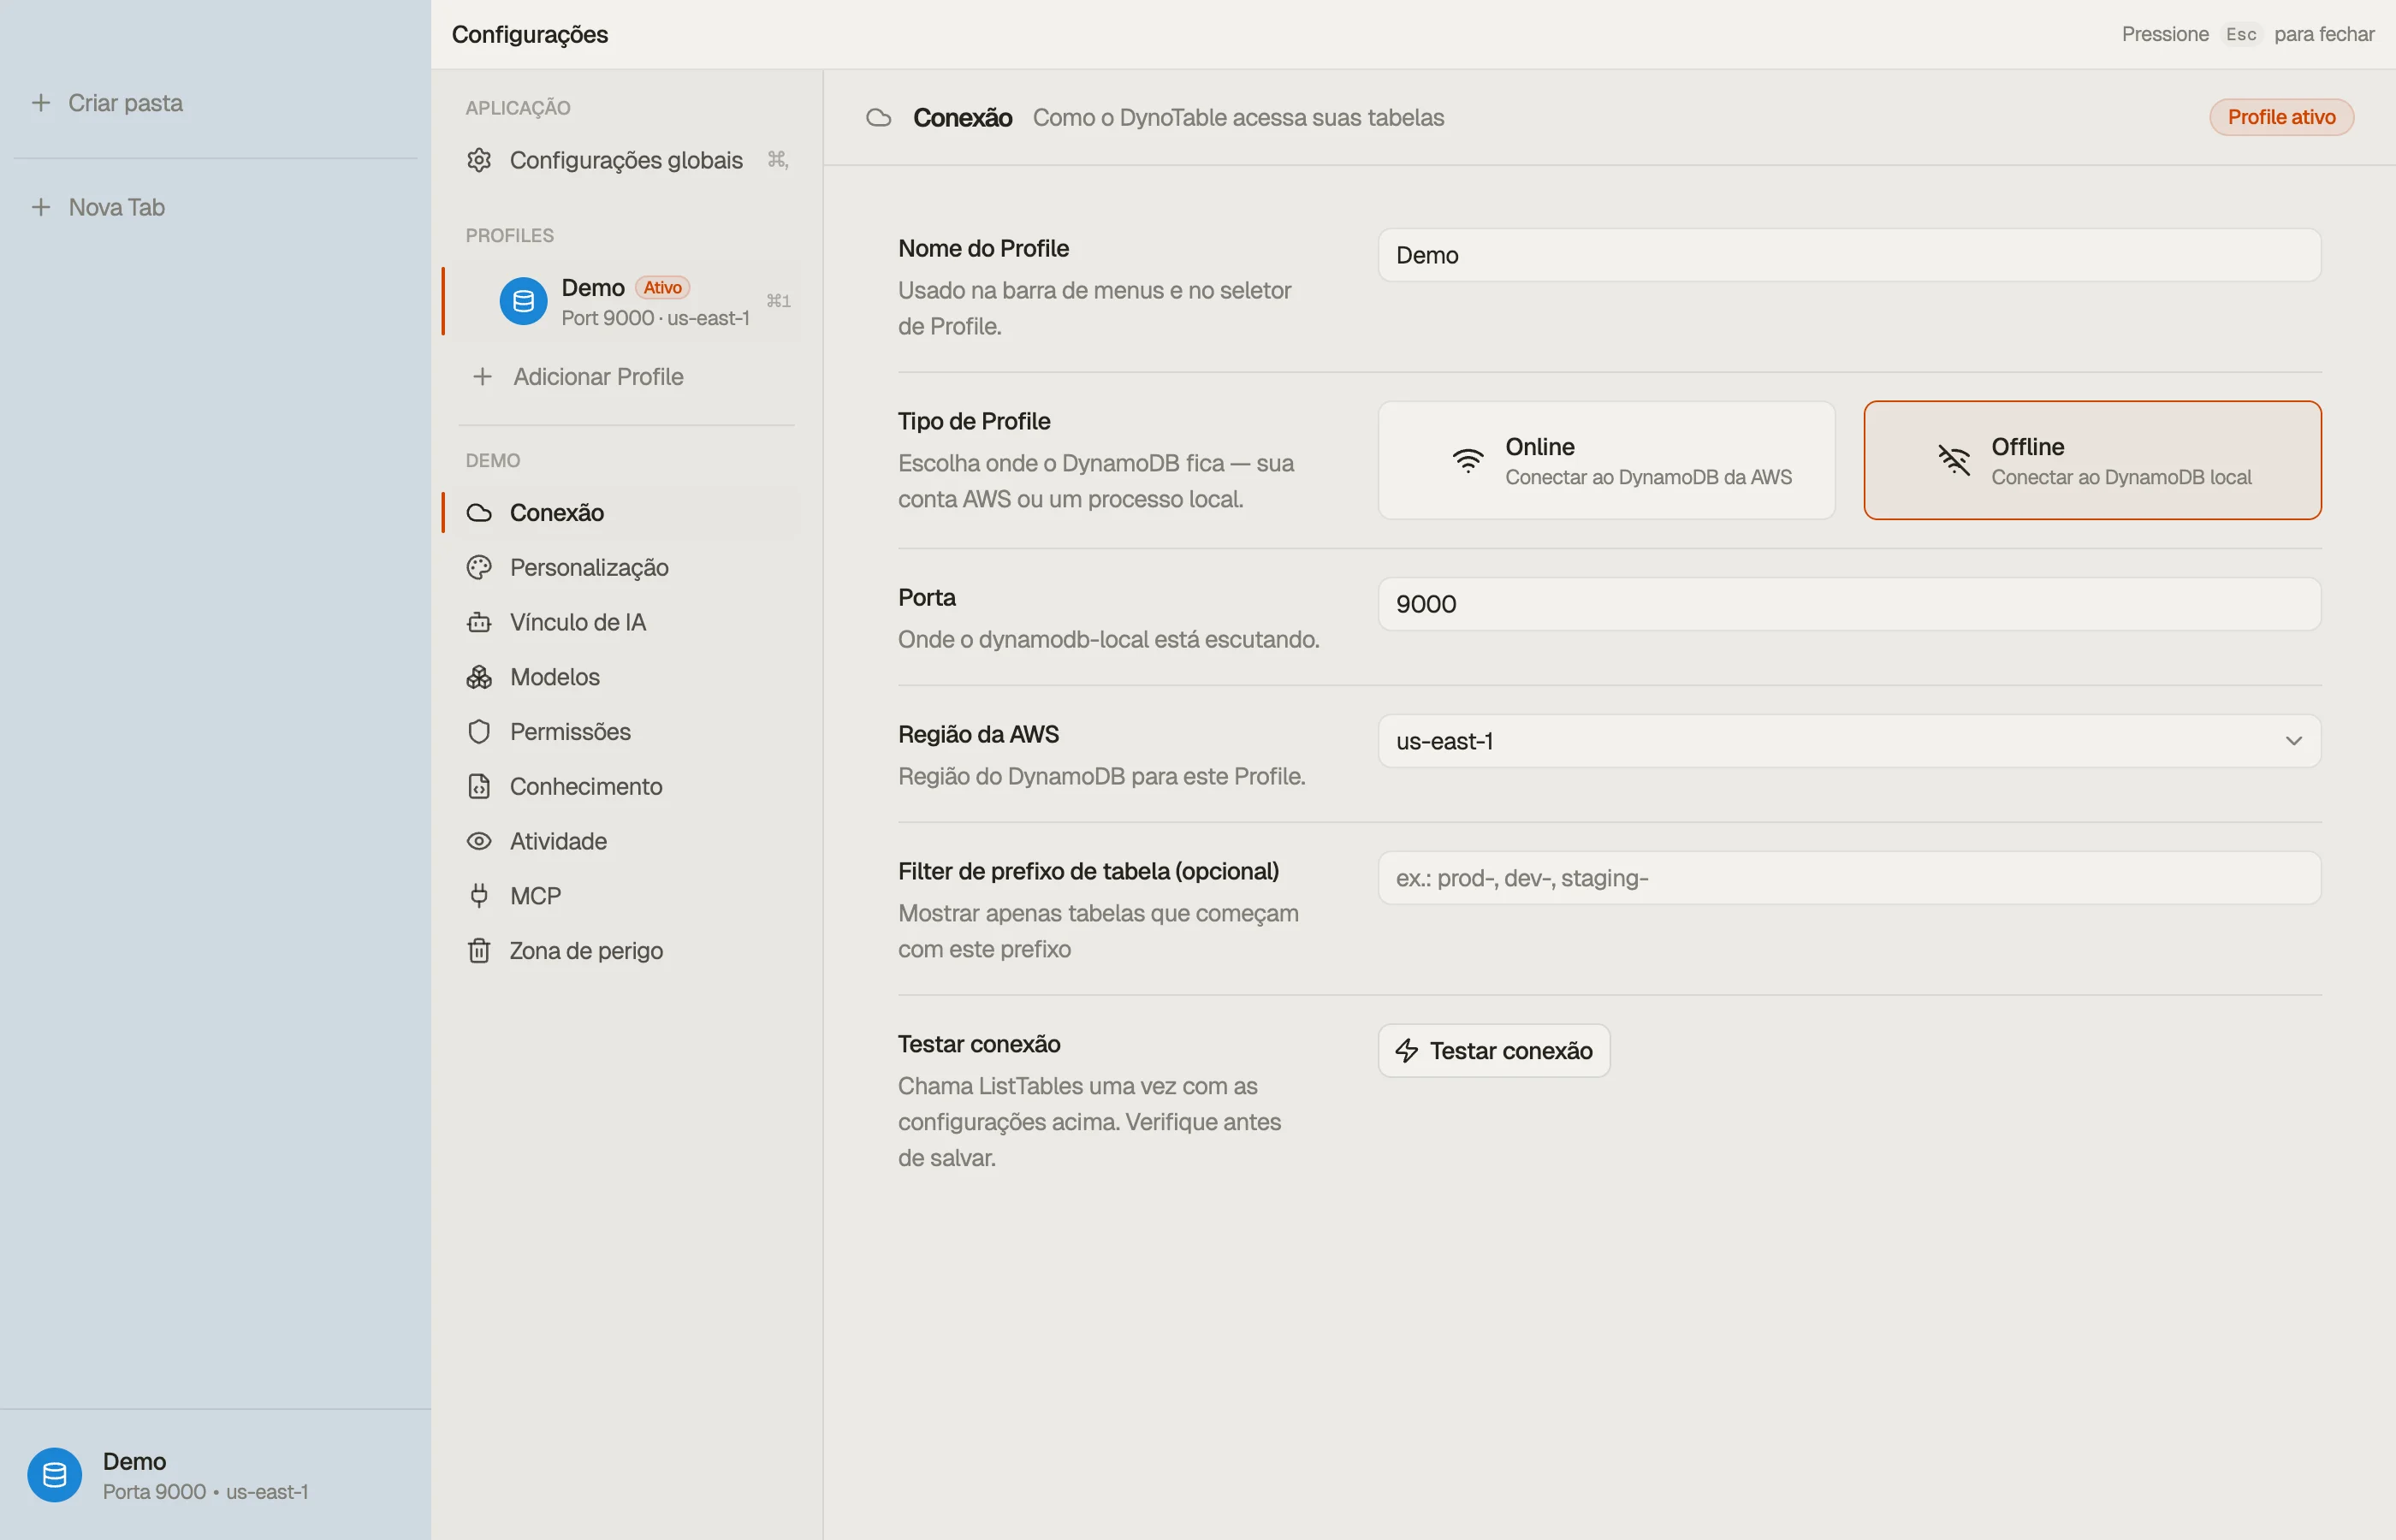Go to Zona de perigo section
This screenshot has width=2396, height=1540.
[x=626, y=951]
